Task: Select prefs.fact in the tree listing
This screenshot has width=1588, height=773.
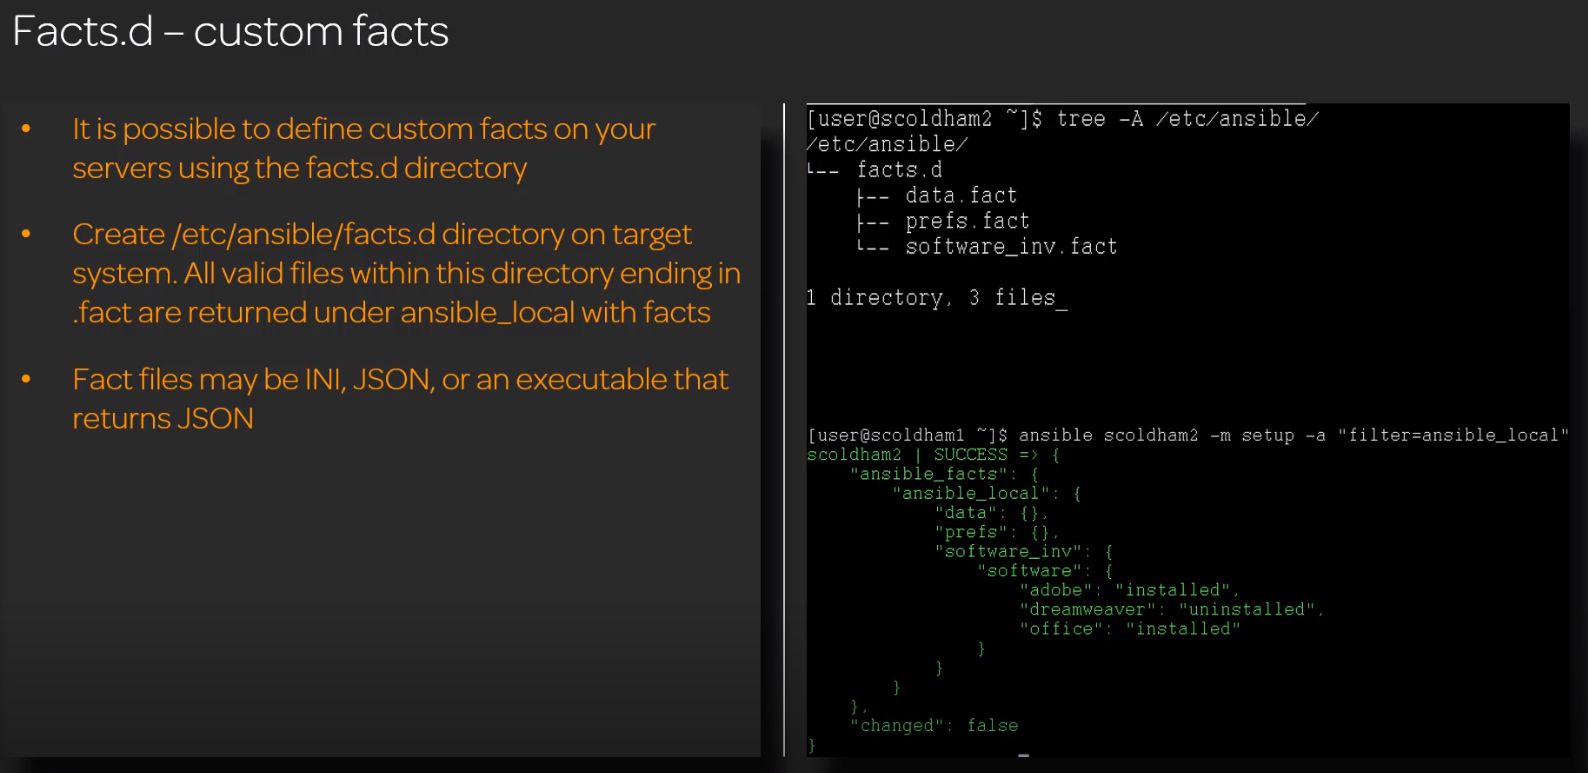Action: (x=966, y=221)
